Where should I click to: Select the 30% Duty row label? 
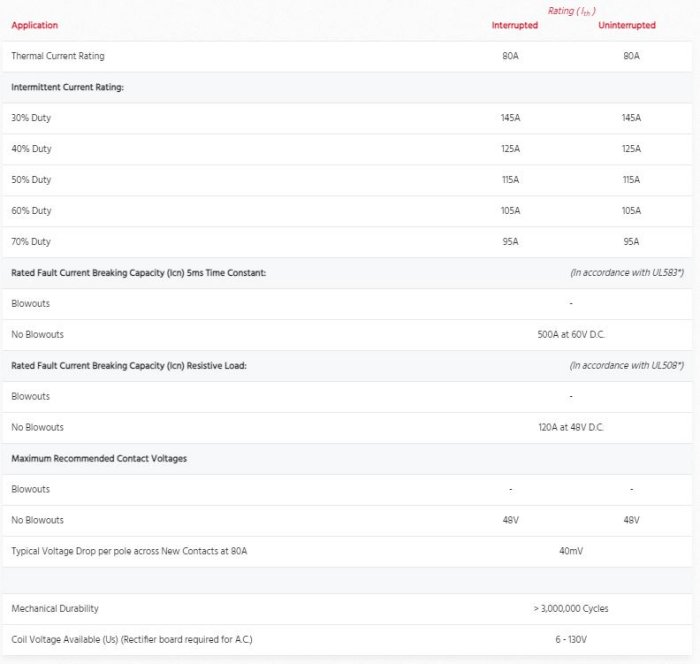(31, 118)
